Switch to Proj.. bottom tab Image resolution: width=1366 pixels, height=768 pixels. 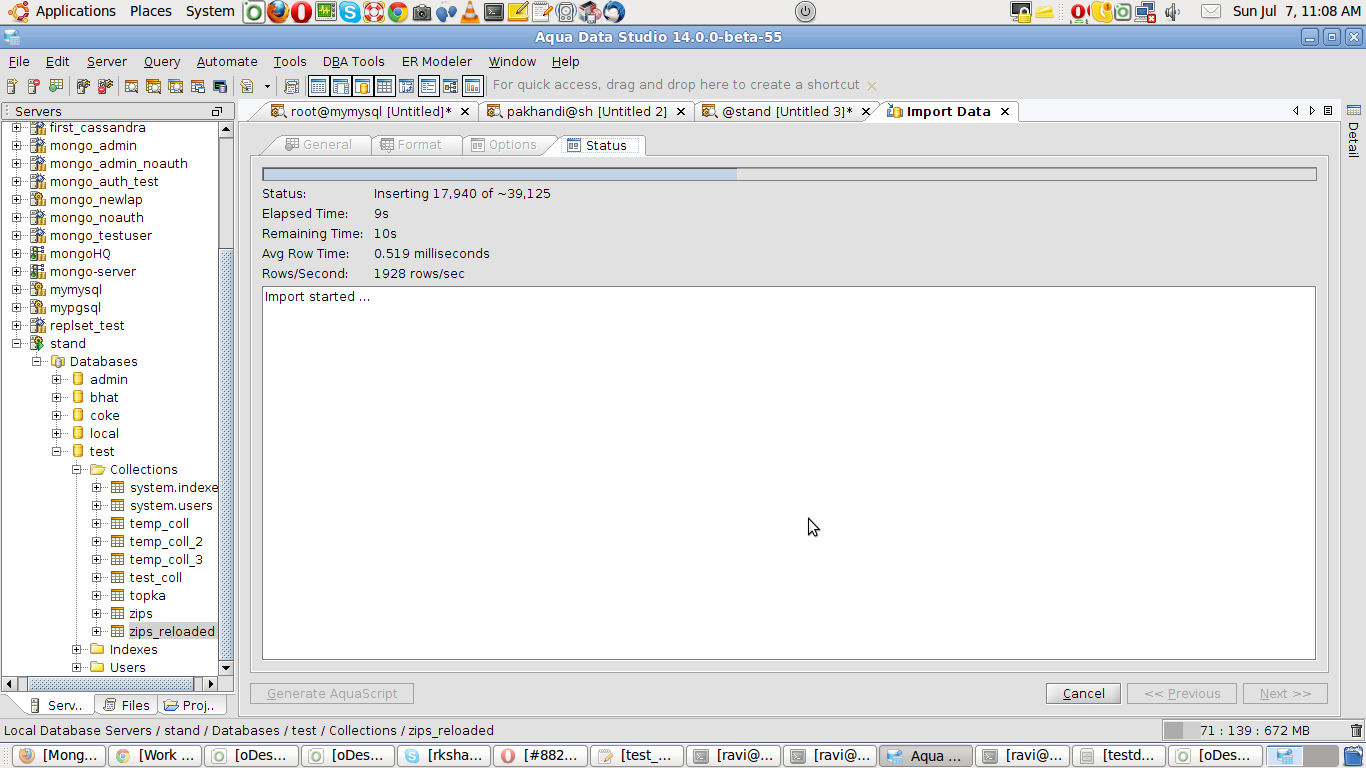[190, 705]
